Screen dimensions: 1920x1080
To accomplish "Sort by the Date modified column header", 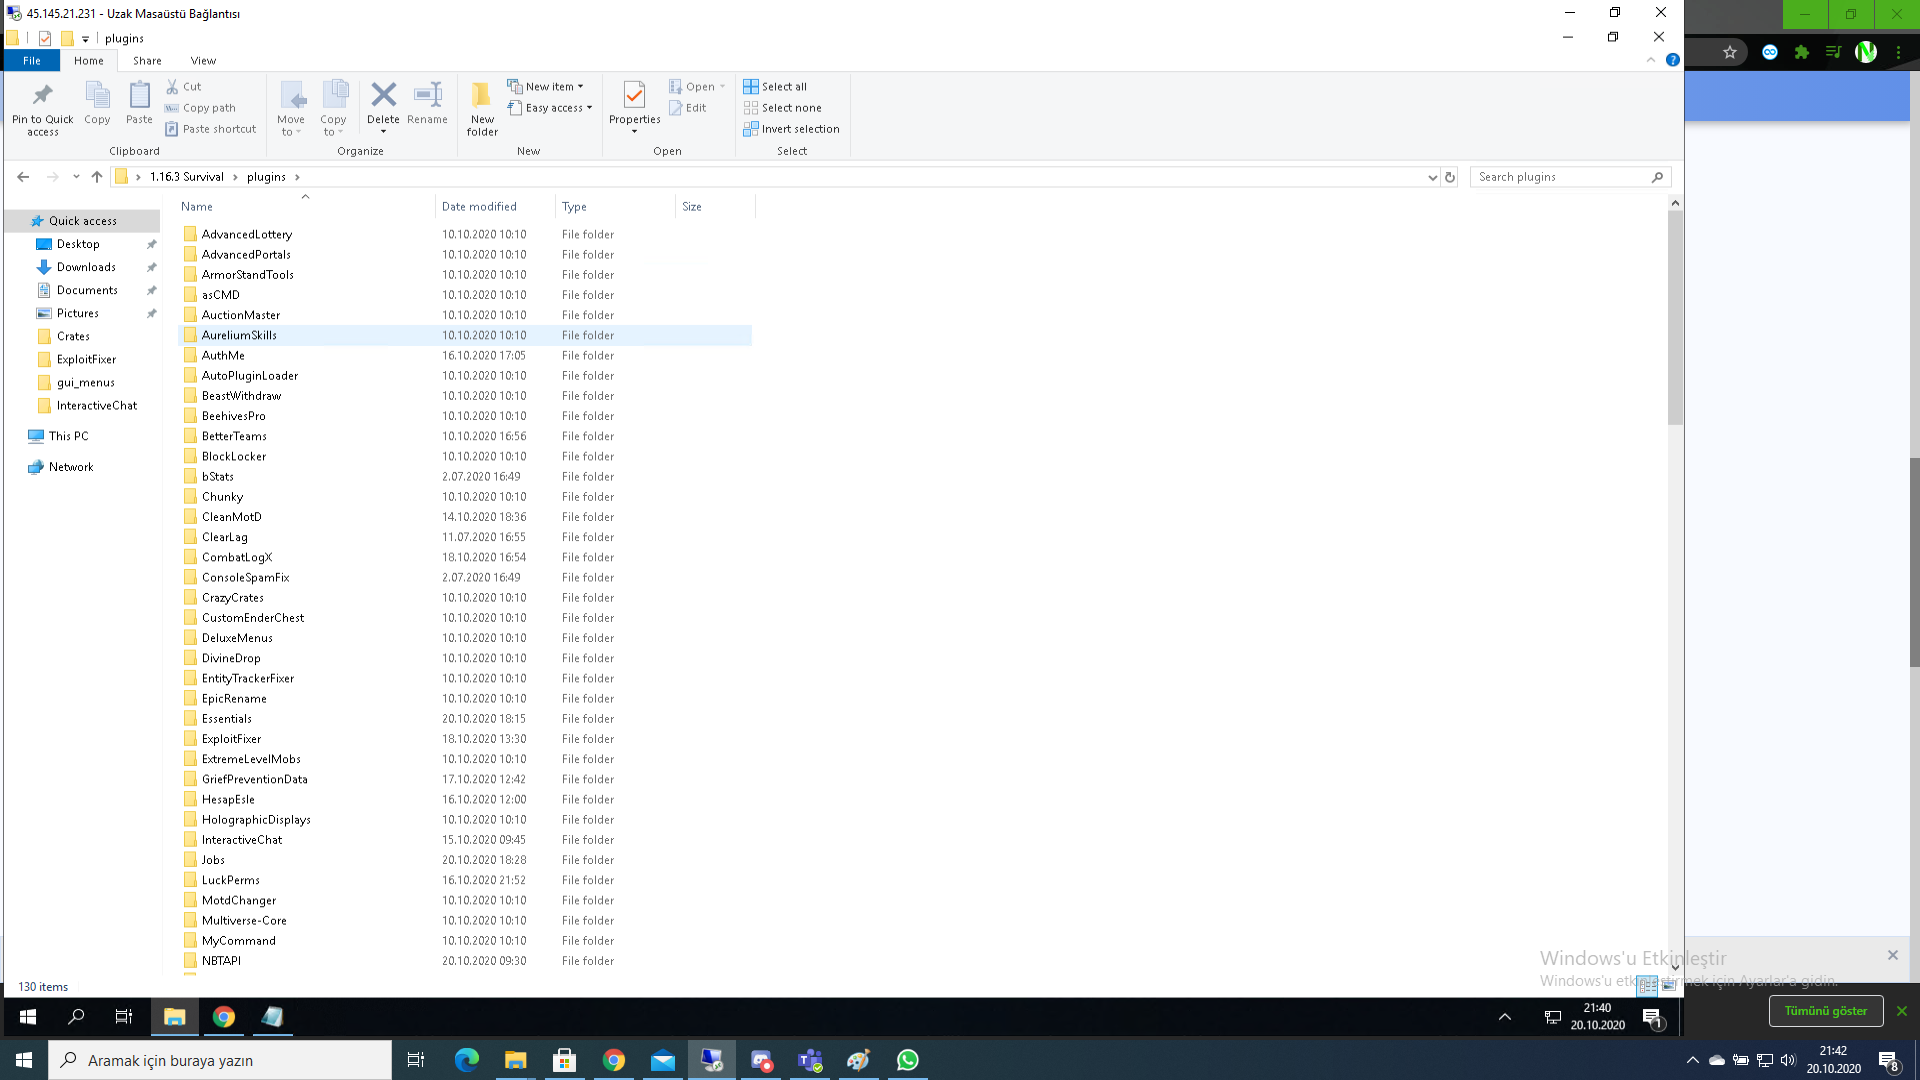I will coord(495,207).
